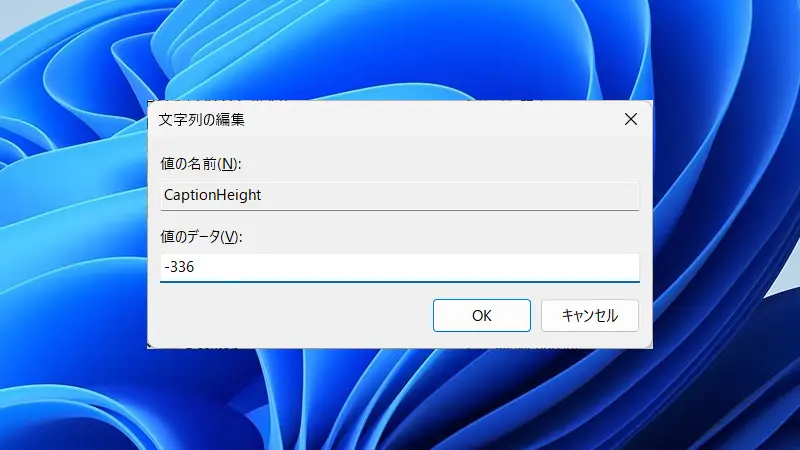
Task: Click the minus sign in -336
Action: coord(167,267)
